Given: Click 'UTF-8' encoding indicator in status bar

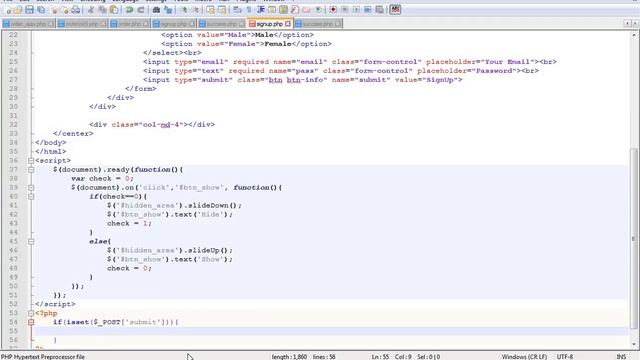Looking at the screenshot, I should 565,357.
